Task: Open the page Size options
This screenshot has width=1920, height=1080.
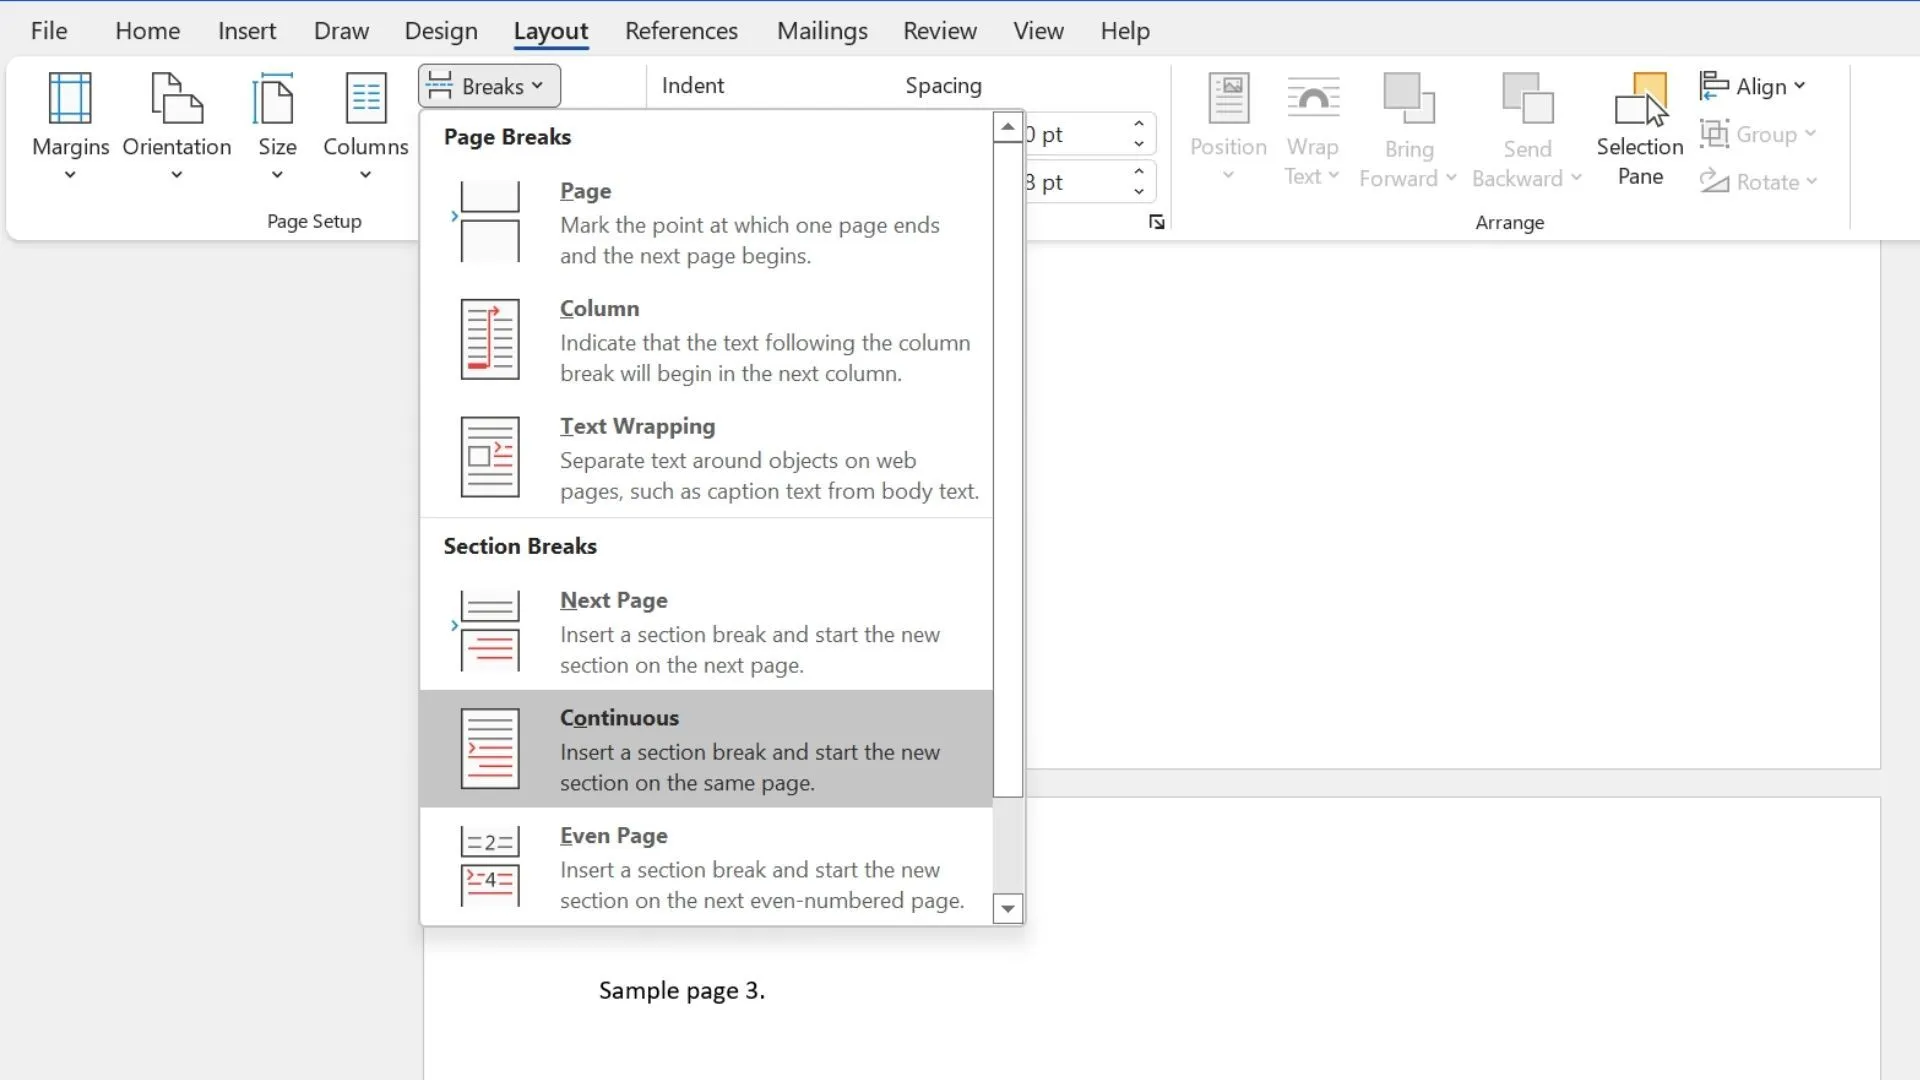Action: [277, 125]
